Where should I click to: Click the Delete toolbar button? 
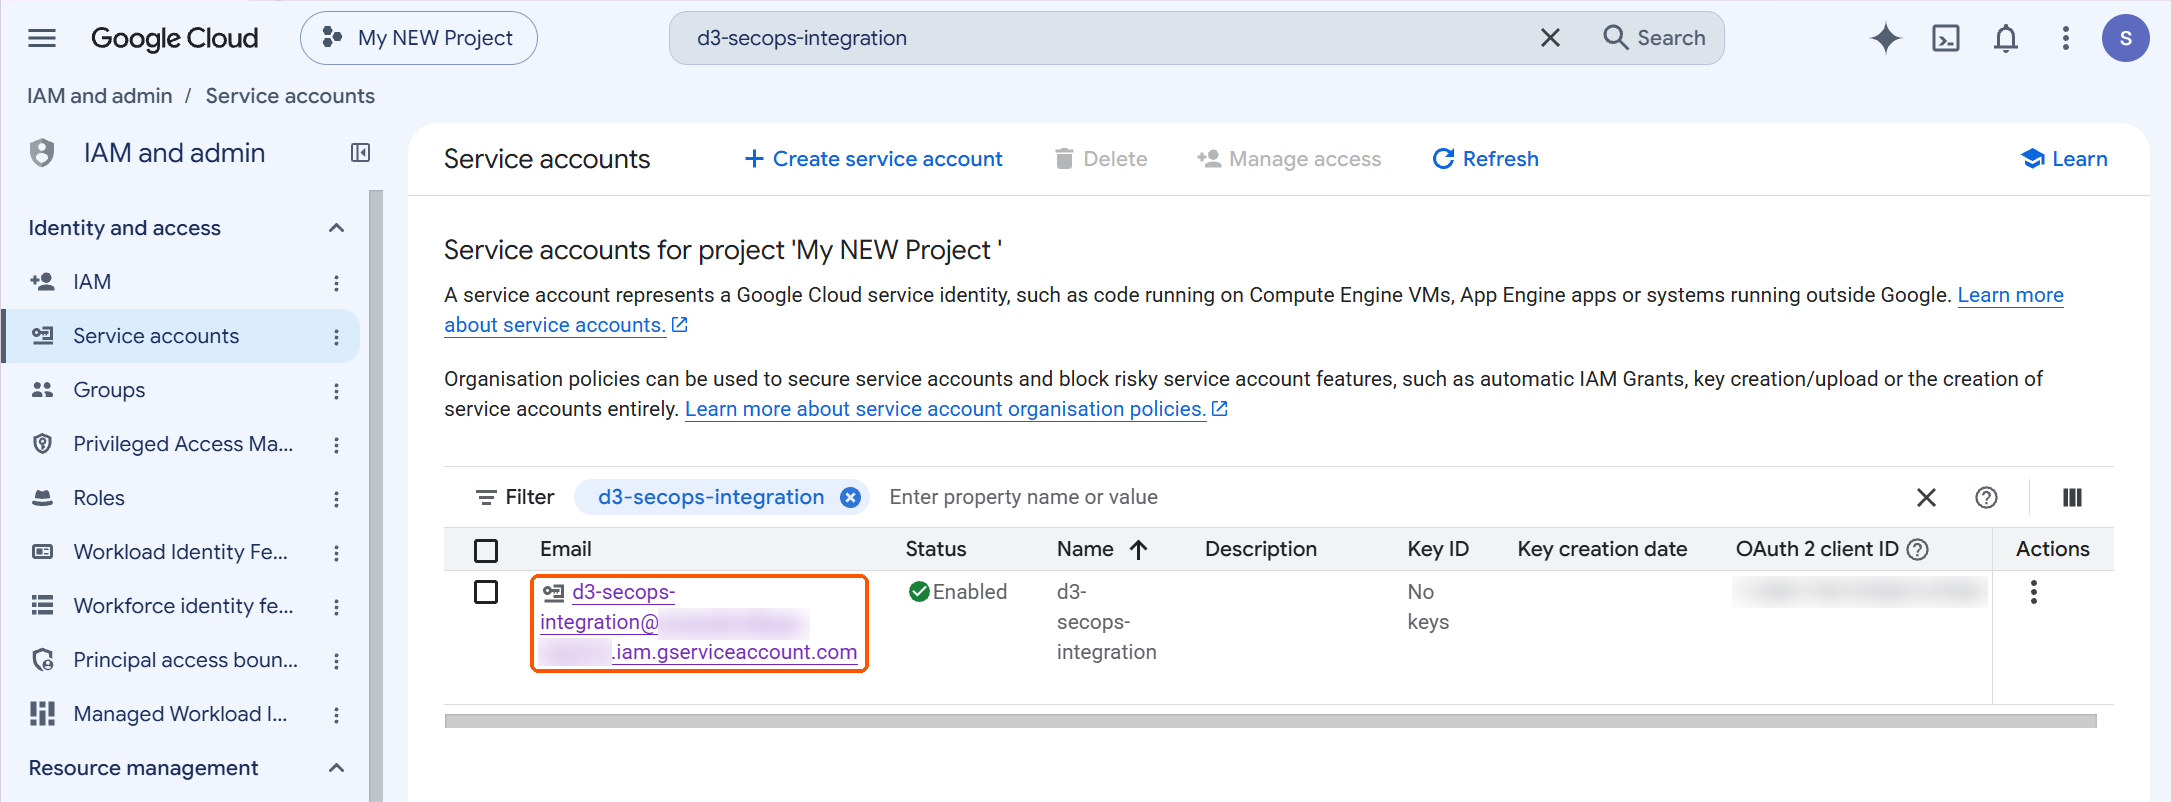tap(1101, 159)
